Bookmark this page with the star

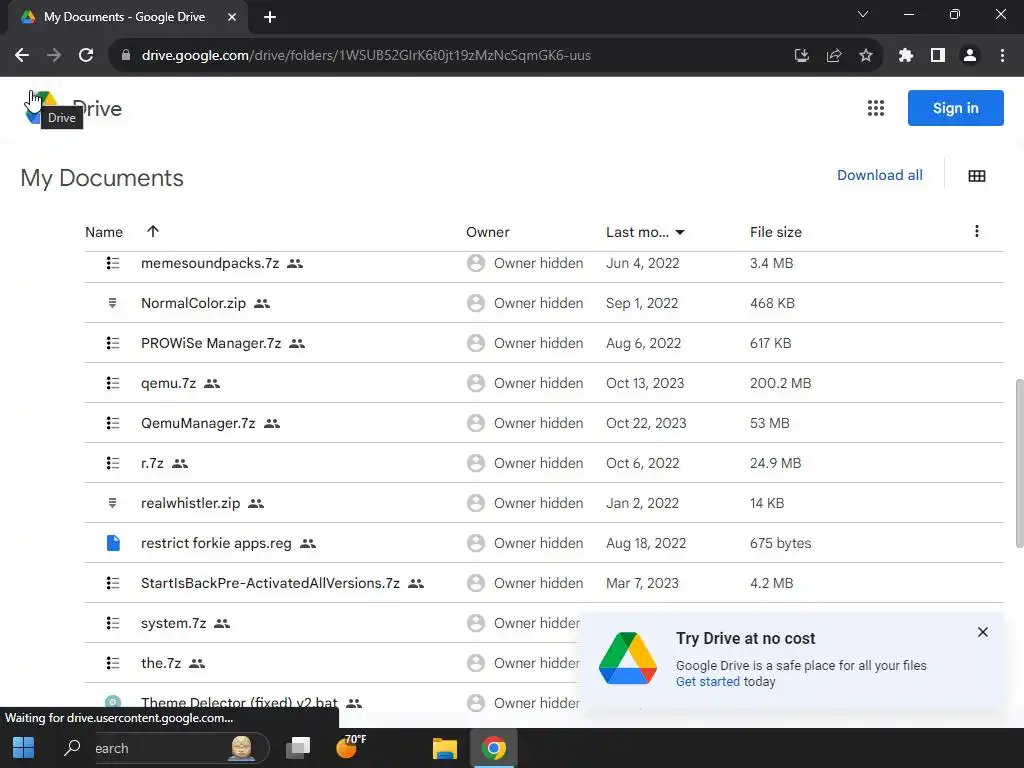pyautogui.click(x=865, y=56)
